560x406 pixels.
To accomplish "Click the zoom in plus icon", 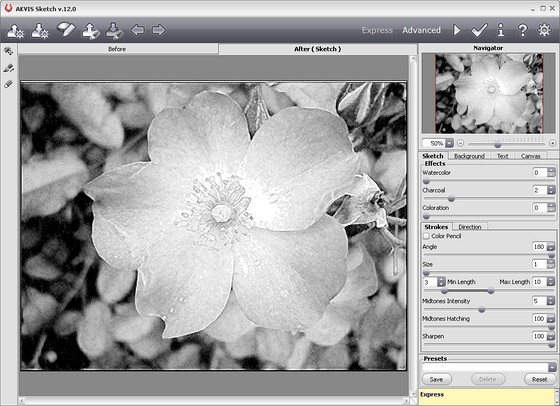I will 552,143.
